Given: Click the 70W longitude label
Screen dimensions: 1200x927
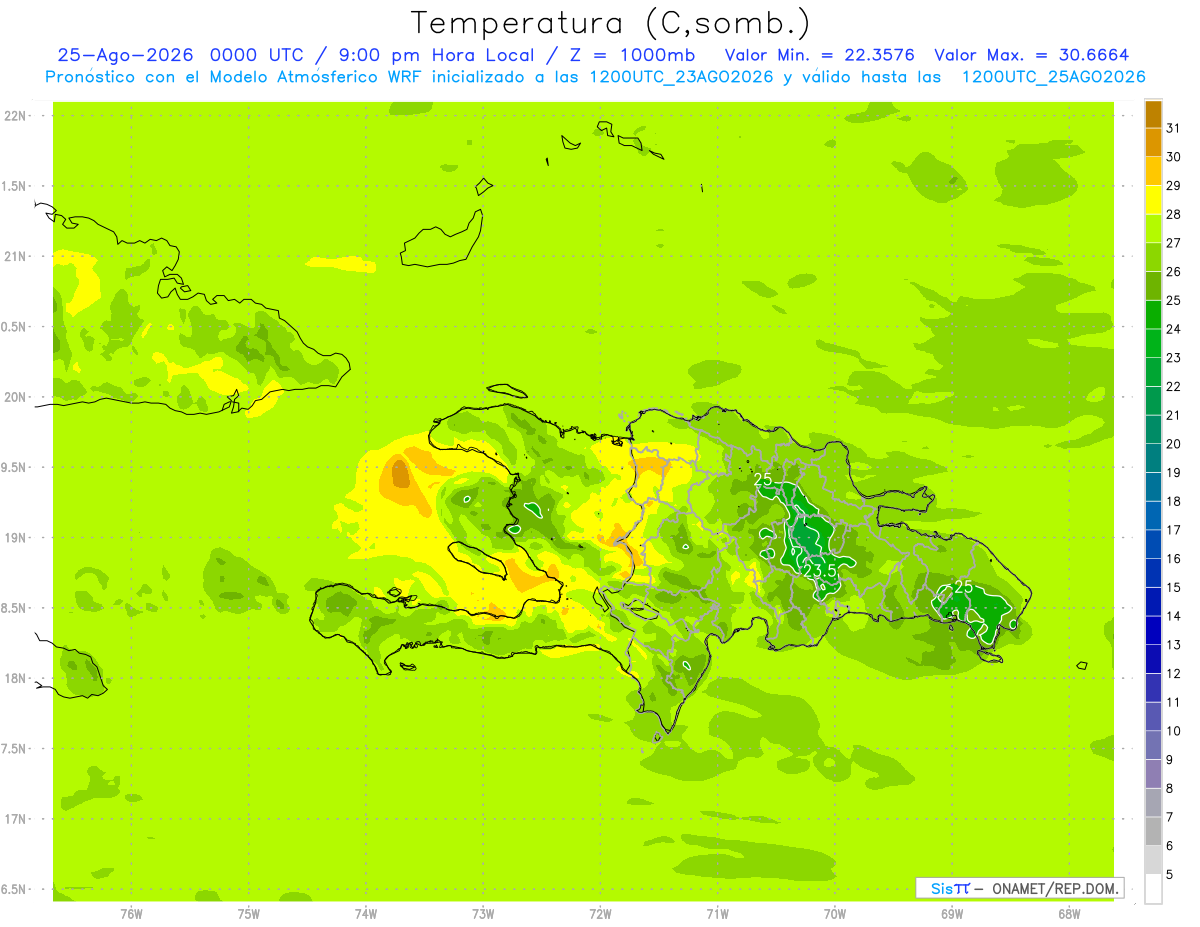Looking at the screenshot, I should 835,914.
